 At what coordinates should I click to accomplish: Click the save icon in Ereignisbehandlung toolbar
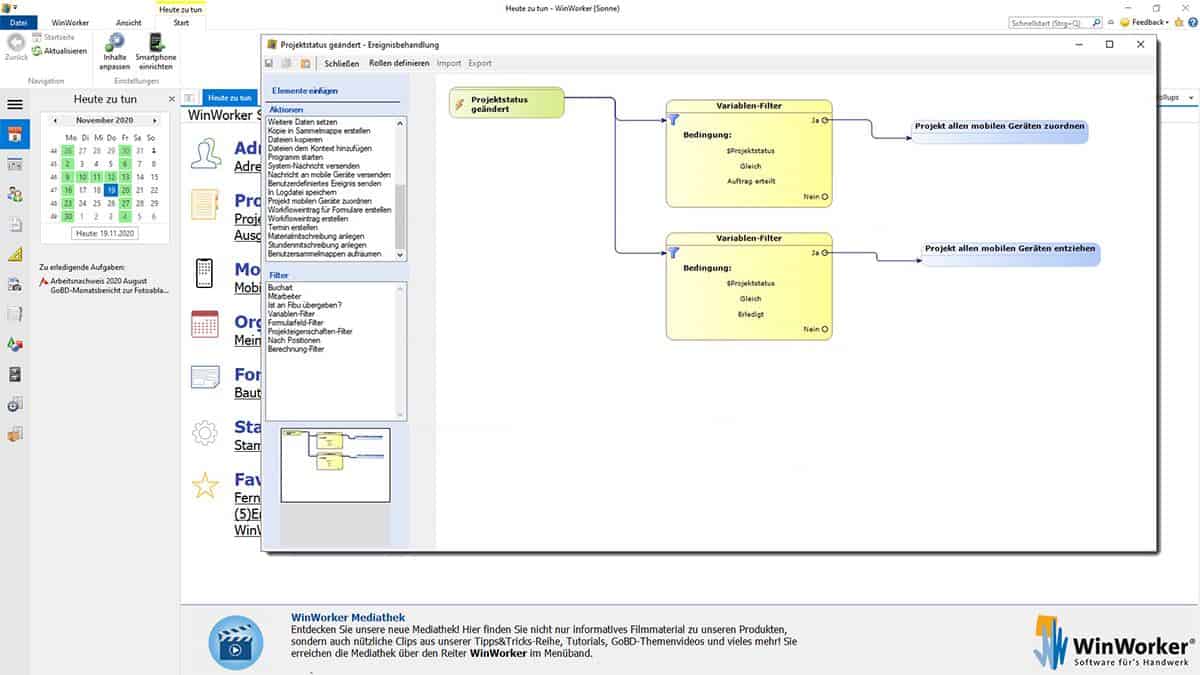pyautogui.click(x=270, y=63)
